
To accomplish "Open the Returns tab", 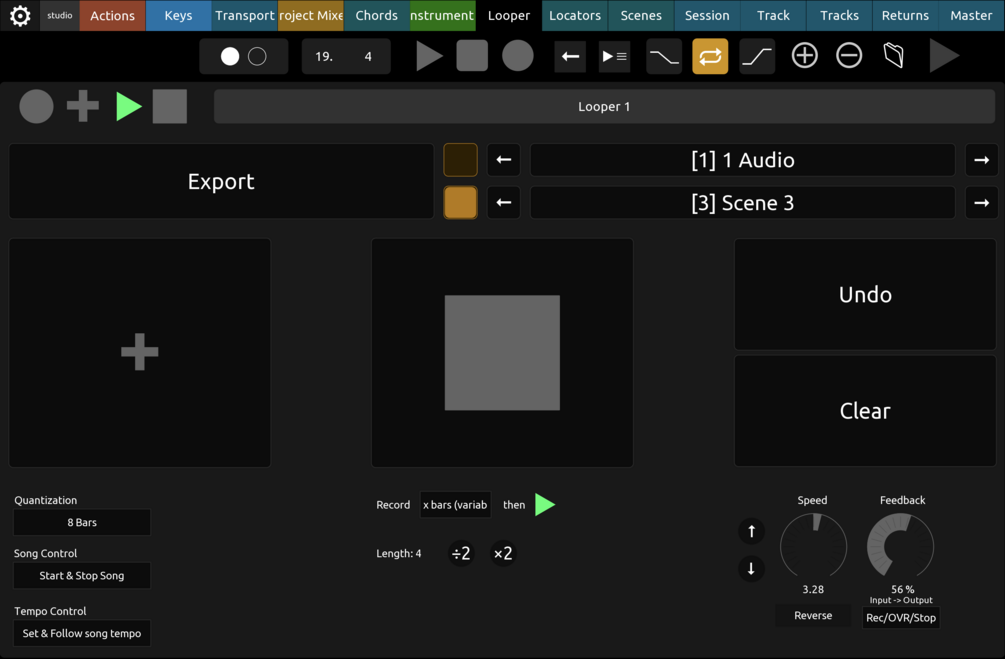I will click(x=905, y=15).
